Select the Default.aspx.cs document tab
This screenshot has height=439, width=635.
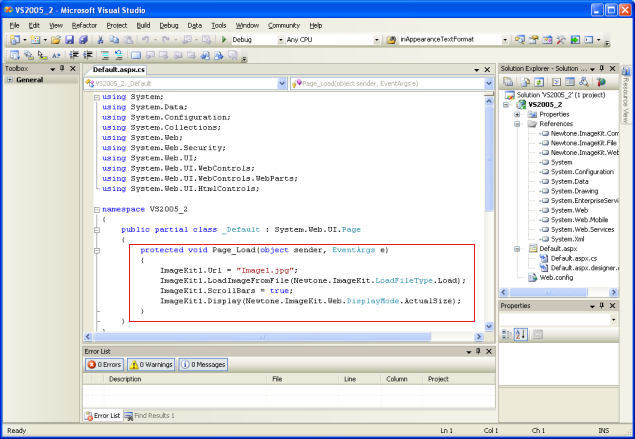118,70
